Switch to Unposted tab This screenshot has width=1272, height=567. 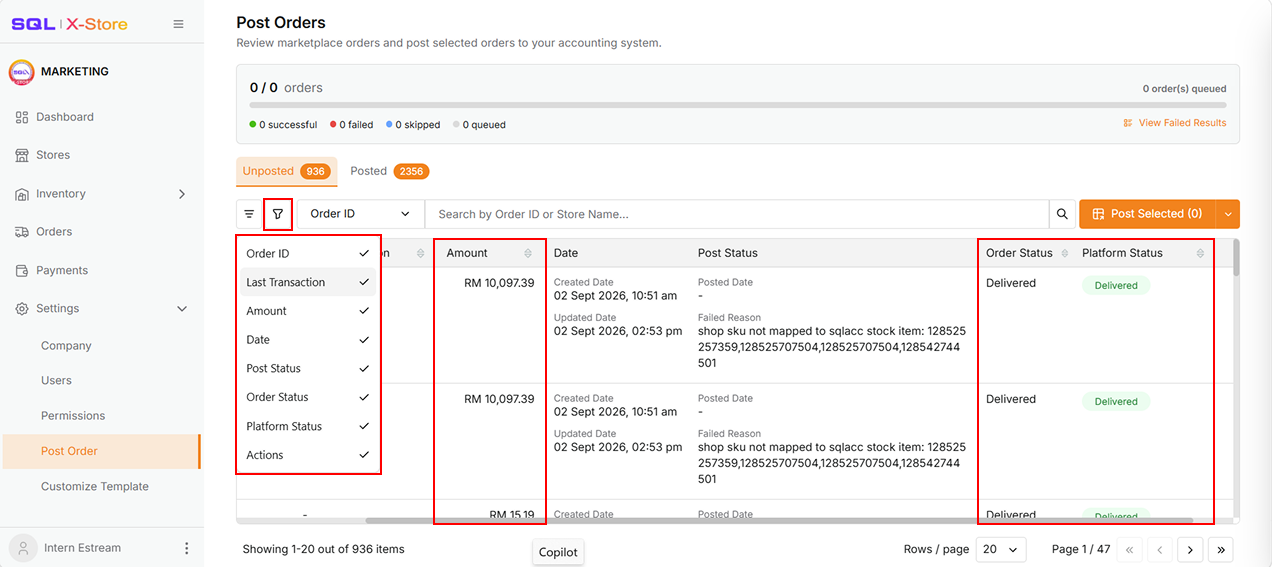click(287, 172)
